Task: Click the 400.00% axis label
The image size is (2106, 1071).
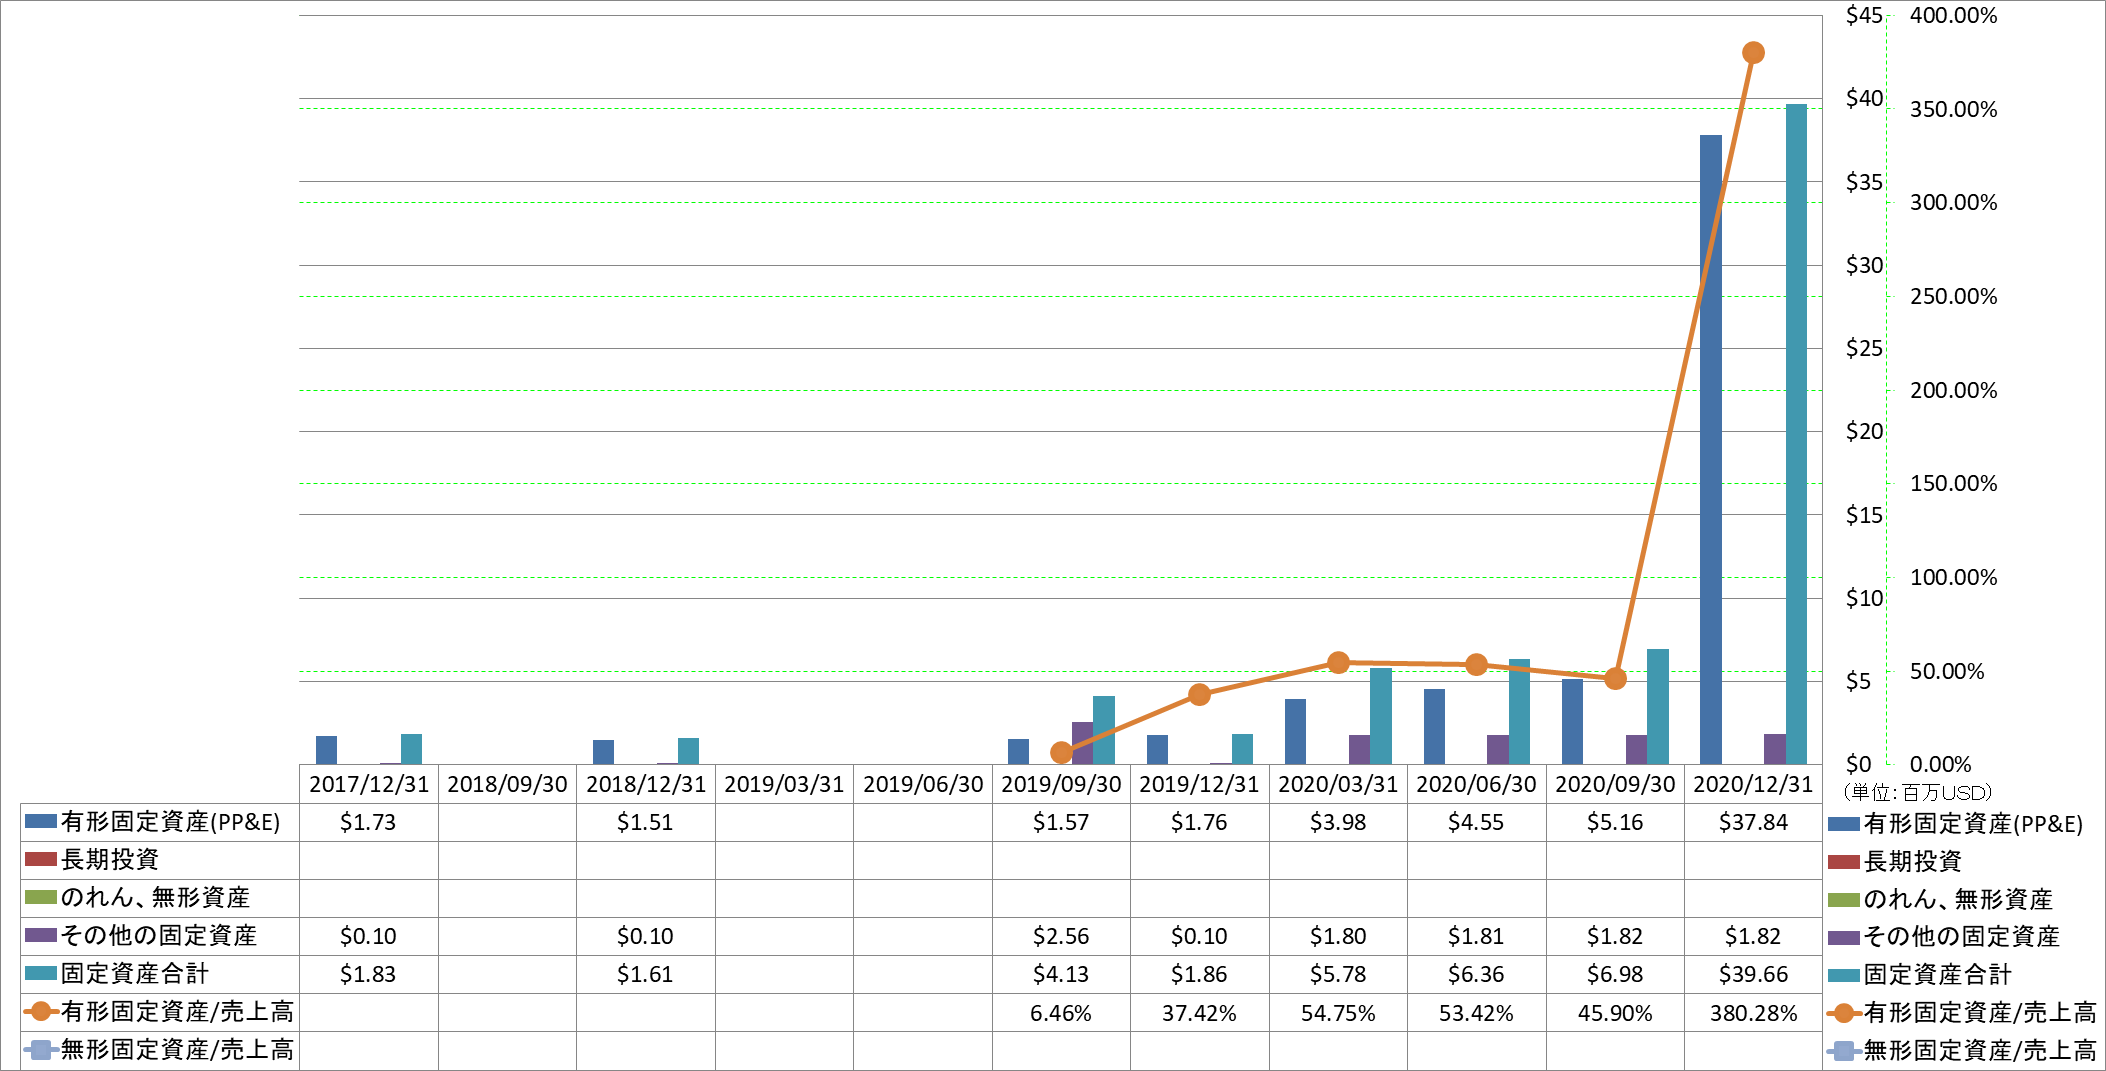Action: (x=1953, y=15)
